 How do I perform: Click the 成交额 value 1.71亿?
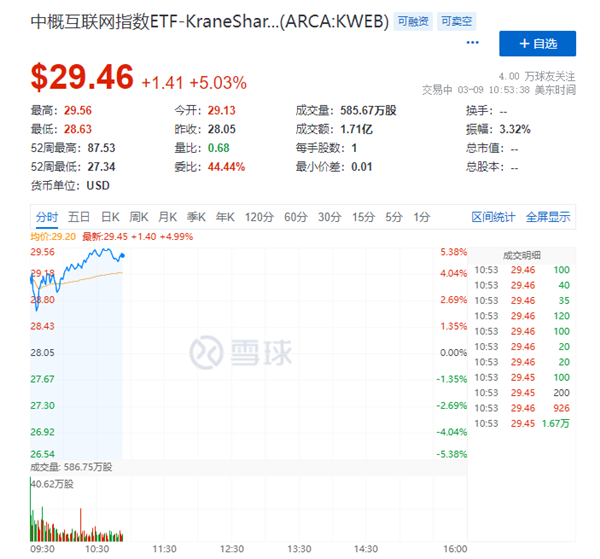click(x=356, y=129)
